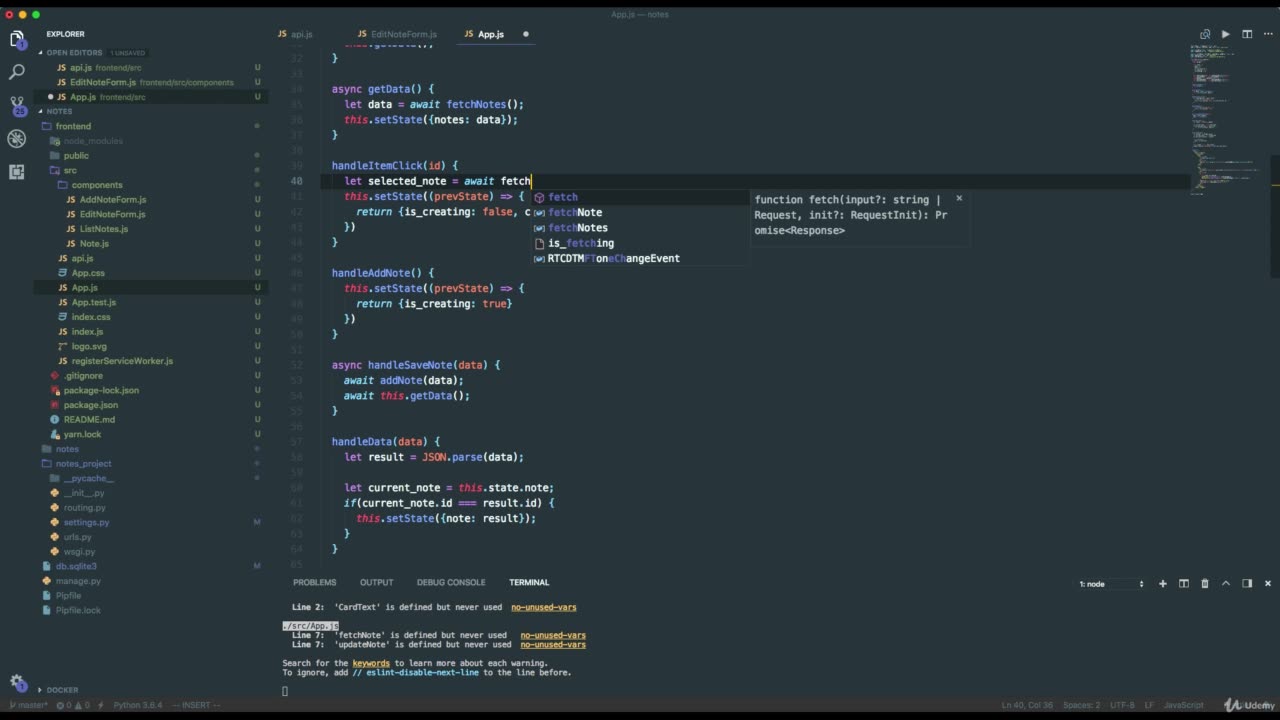Open the Manage gear icon at bottom left
This screenshot has width=1280, height=720.
17,682
